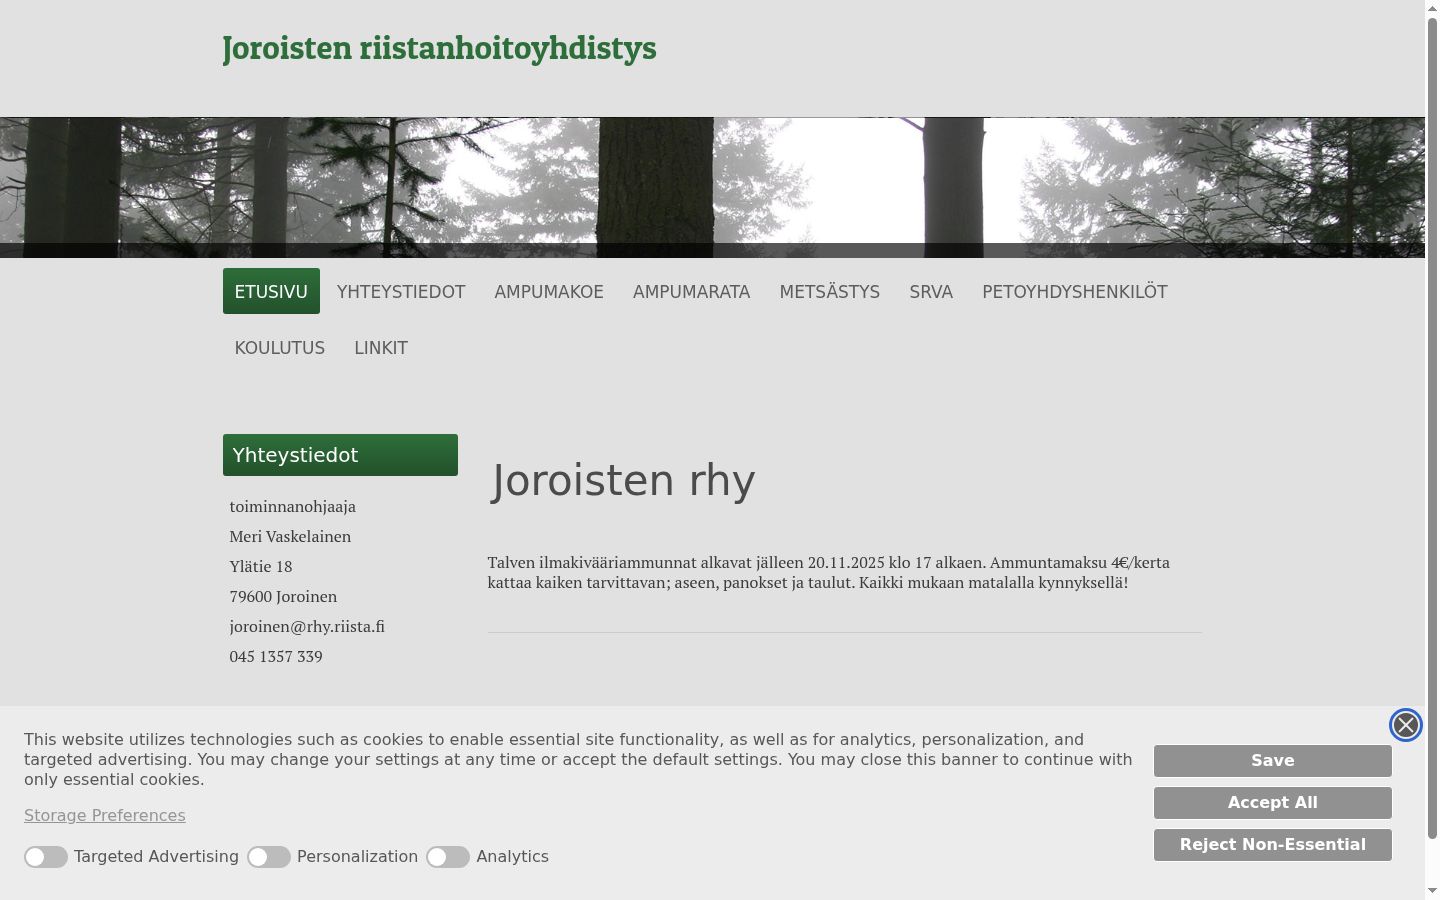Screen dimensions: 1440x900
Task: Open Yhteystiedot in navigation menu
Action: [x=401, y=292]
